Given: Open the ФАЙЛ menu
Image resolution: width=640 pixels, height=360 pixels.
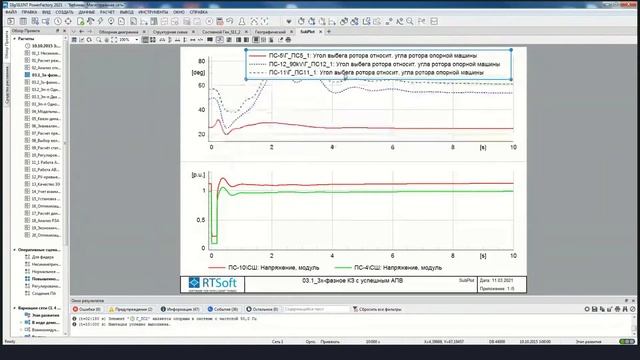Looking at the screenshot, I should [11, 12].
